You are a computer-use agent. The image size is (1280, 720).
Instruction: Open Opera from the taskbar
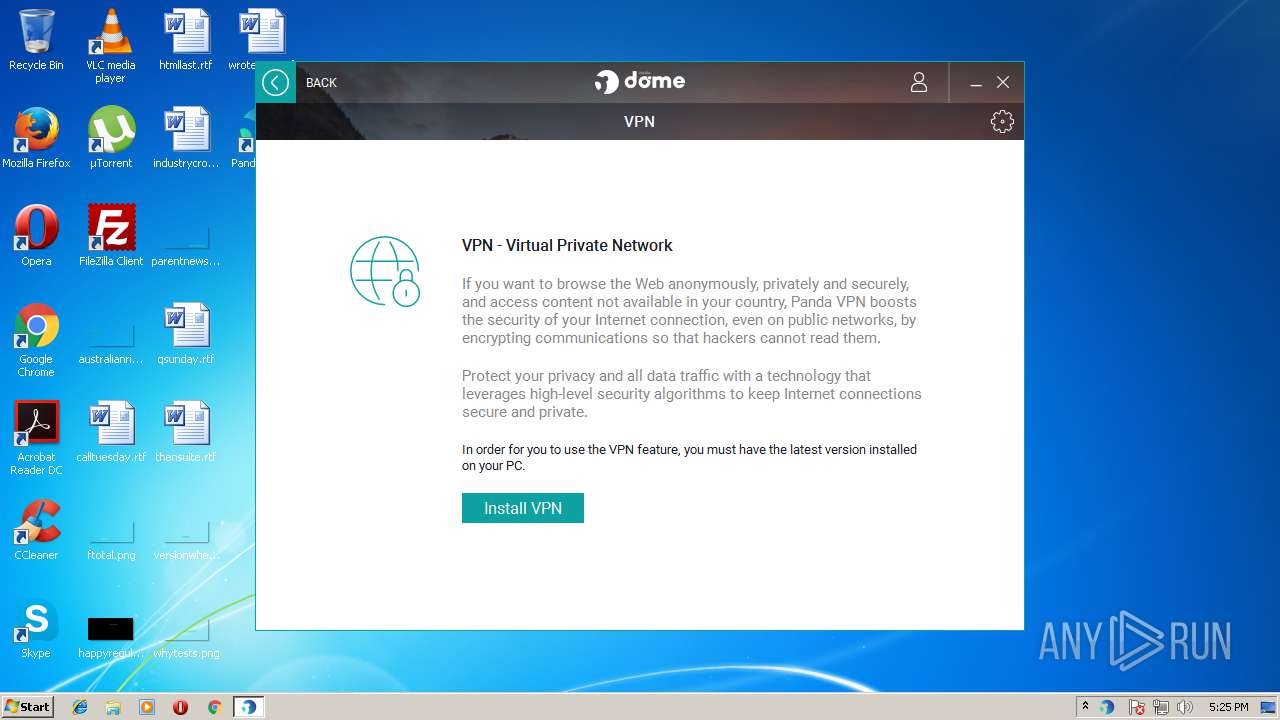point(181,707)
